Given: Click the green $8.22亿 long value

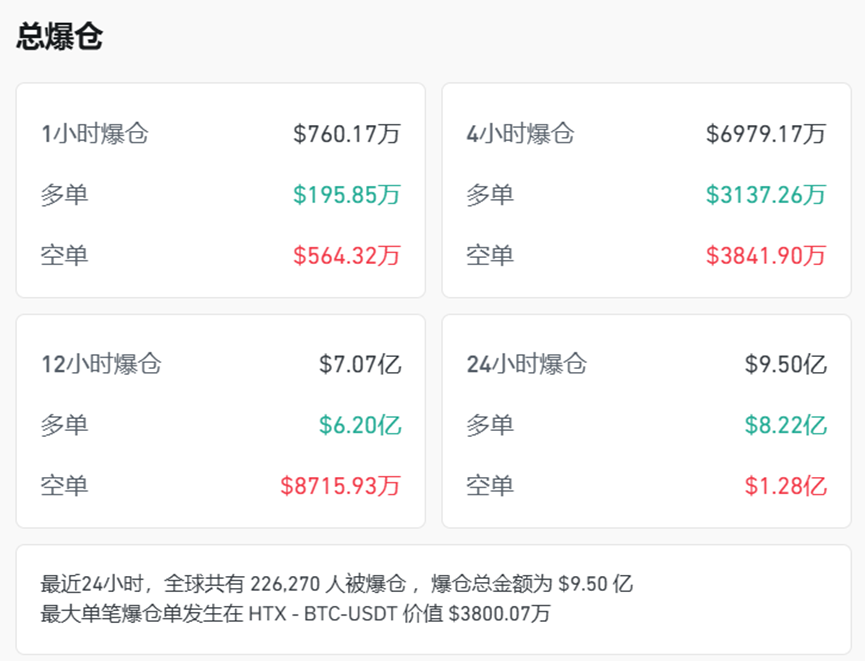Looking at the screenshot, I should click(x=786, y=425).
